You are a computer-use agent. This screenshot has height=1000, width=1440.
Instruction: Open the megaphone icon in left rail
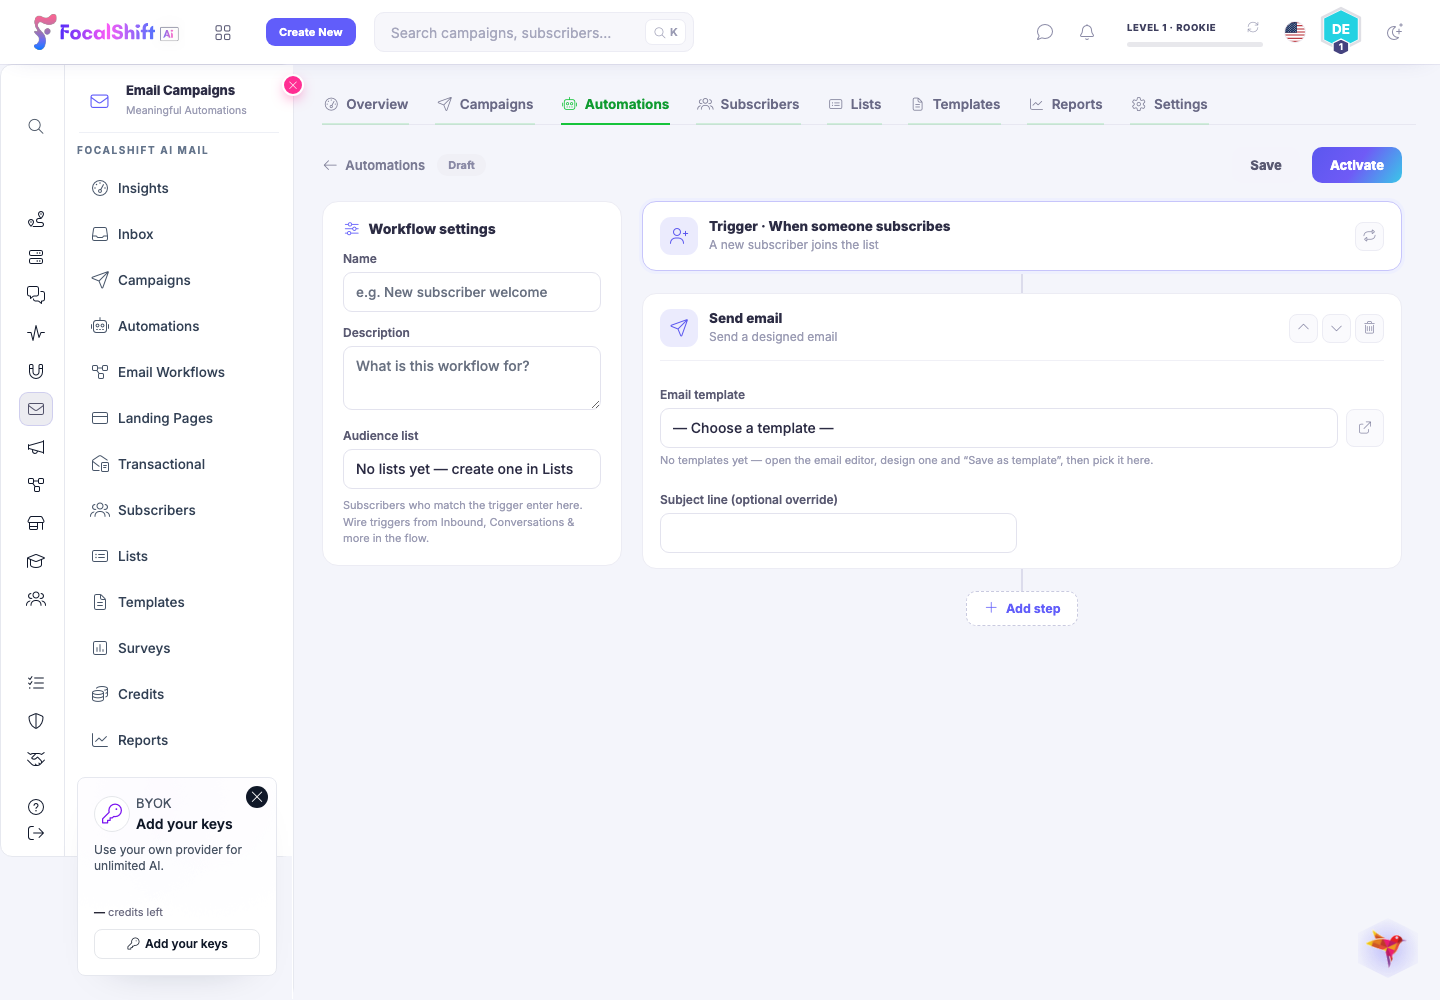(x=36, y=447)
